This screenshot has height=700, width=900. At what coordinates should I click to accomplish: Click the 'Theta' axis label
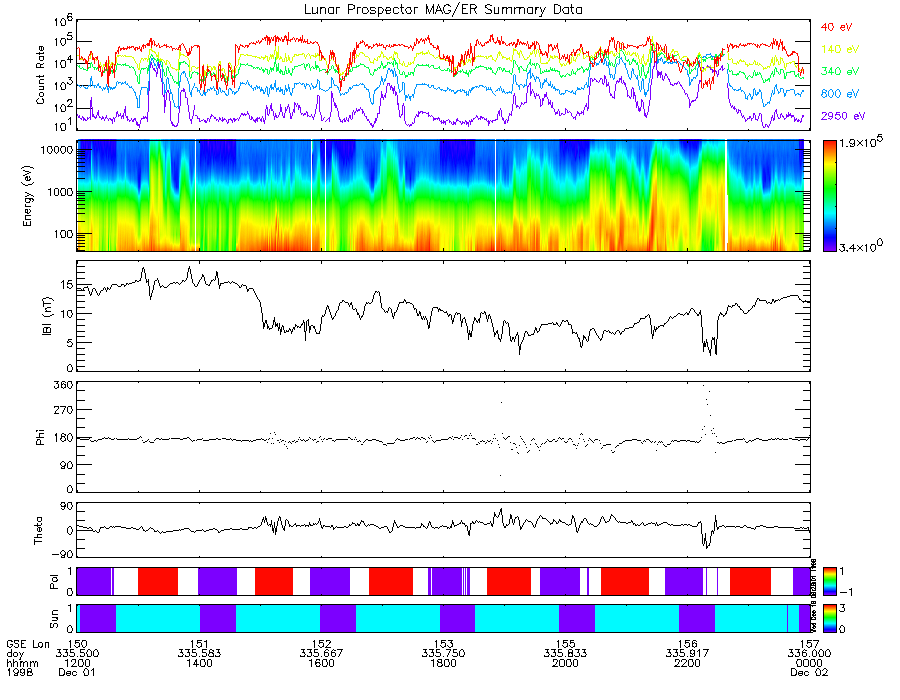(38, 530)
